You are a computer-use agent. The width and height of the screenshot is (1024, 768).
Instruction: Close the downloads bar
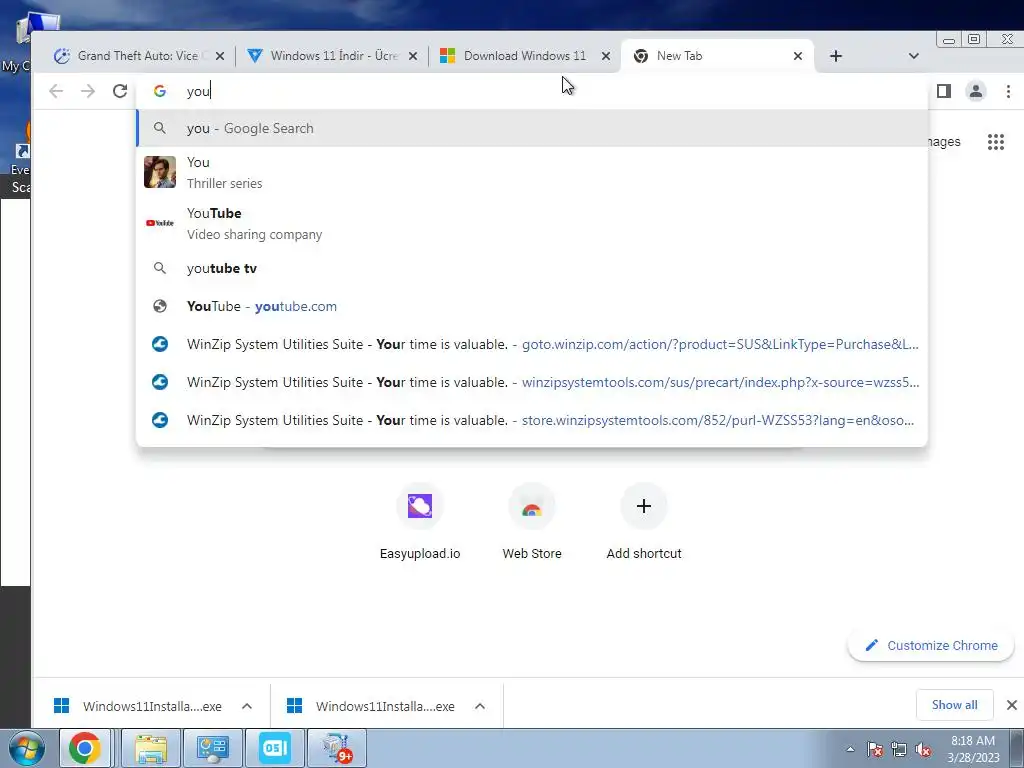1012,705
